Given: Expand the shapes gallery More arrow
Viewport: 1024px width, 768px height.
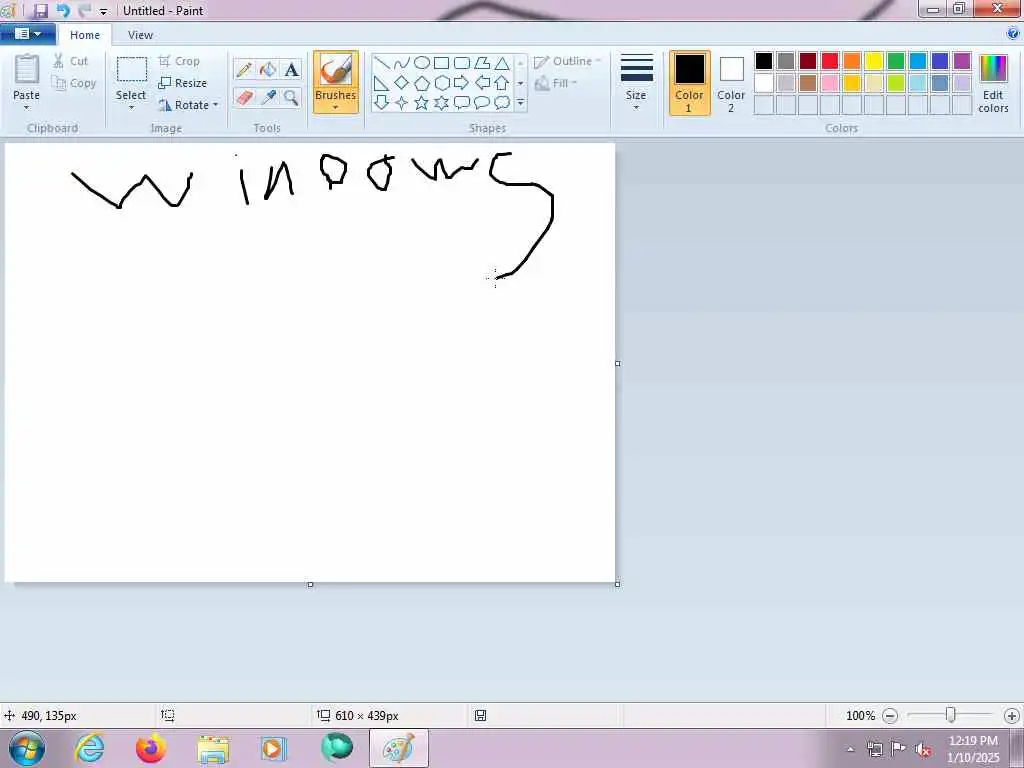Looking at the screenshot, I should tap(520, 103).
